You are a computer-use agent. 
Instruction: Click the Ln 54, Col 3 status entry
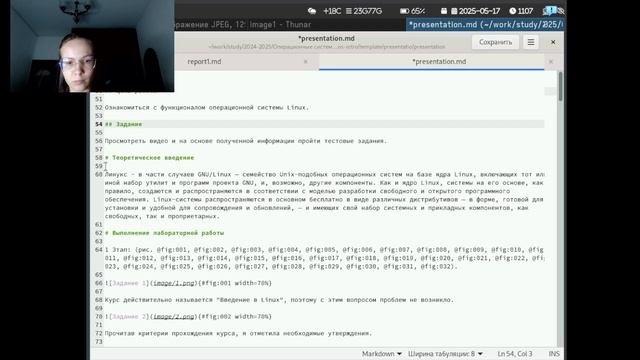[515, 353]
